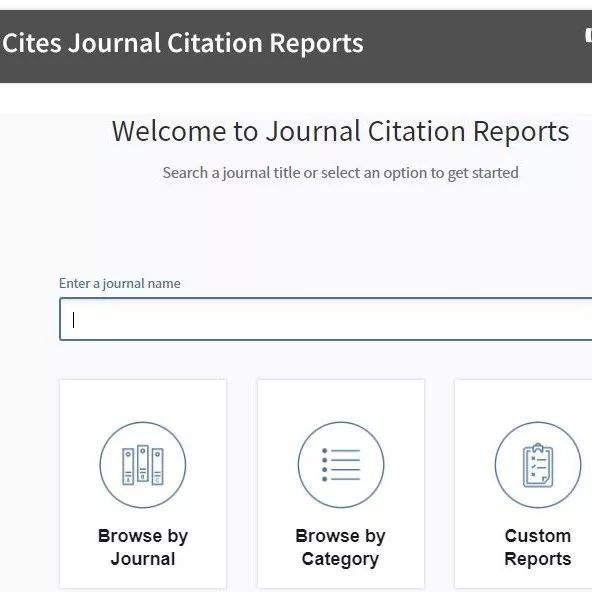This screenshot has height=592, width=592.
Task: Open the clipboard checklist icon for Custom Reports
Action: (538, 465)
